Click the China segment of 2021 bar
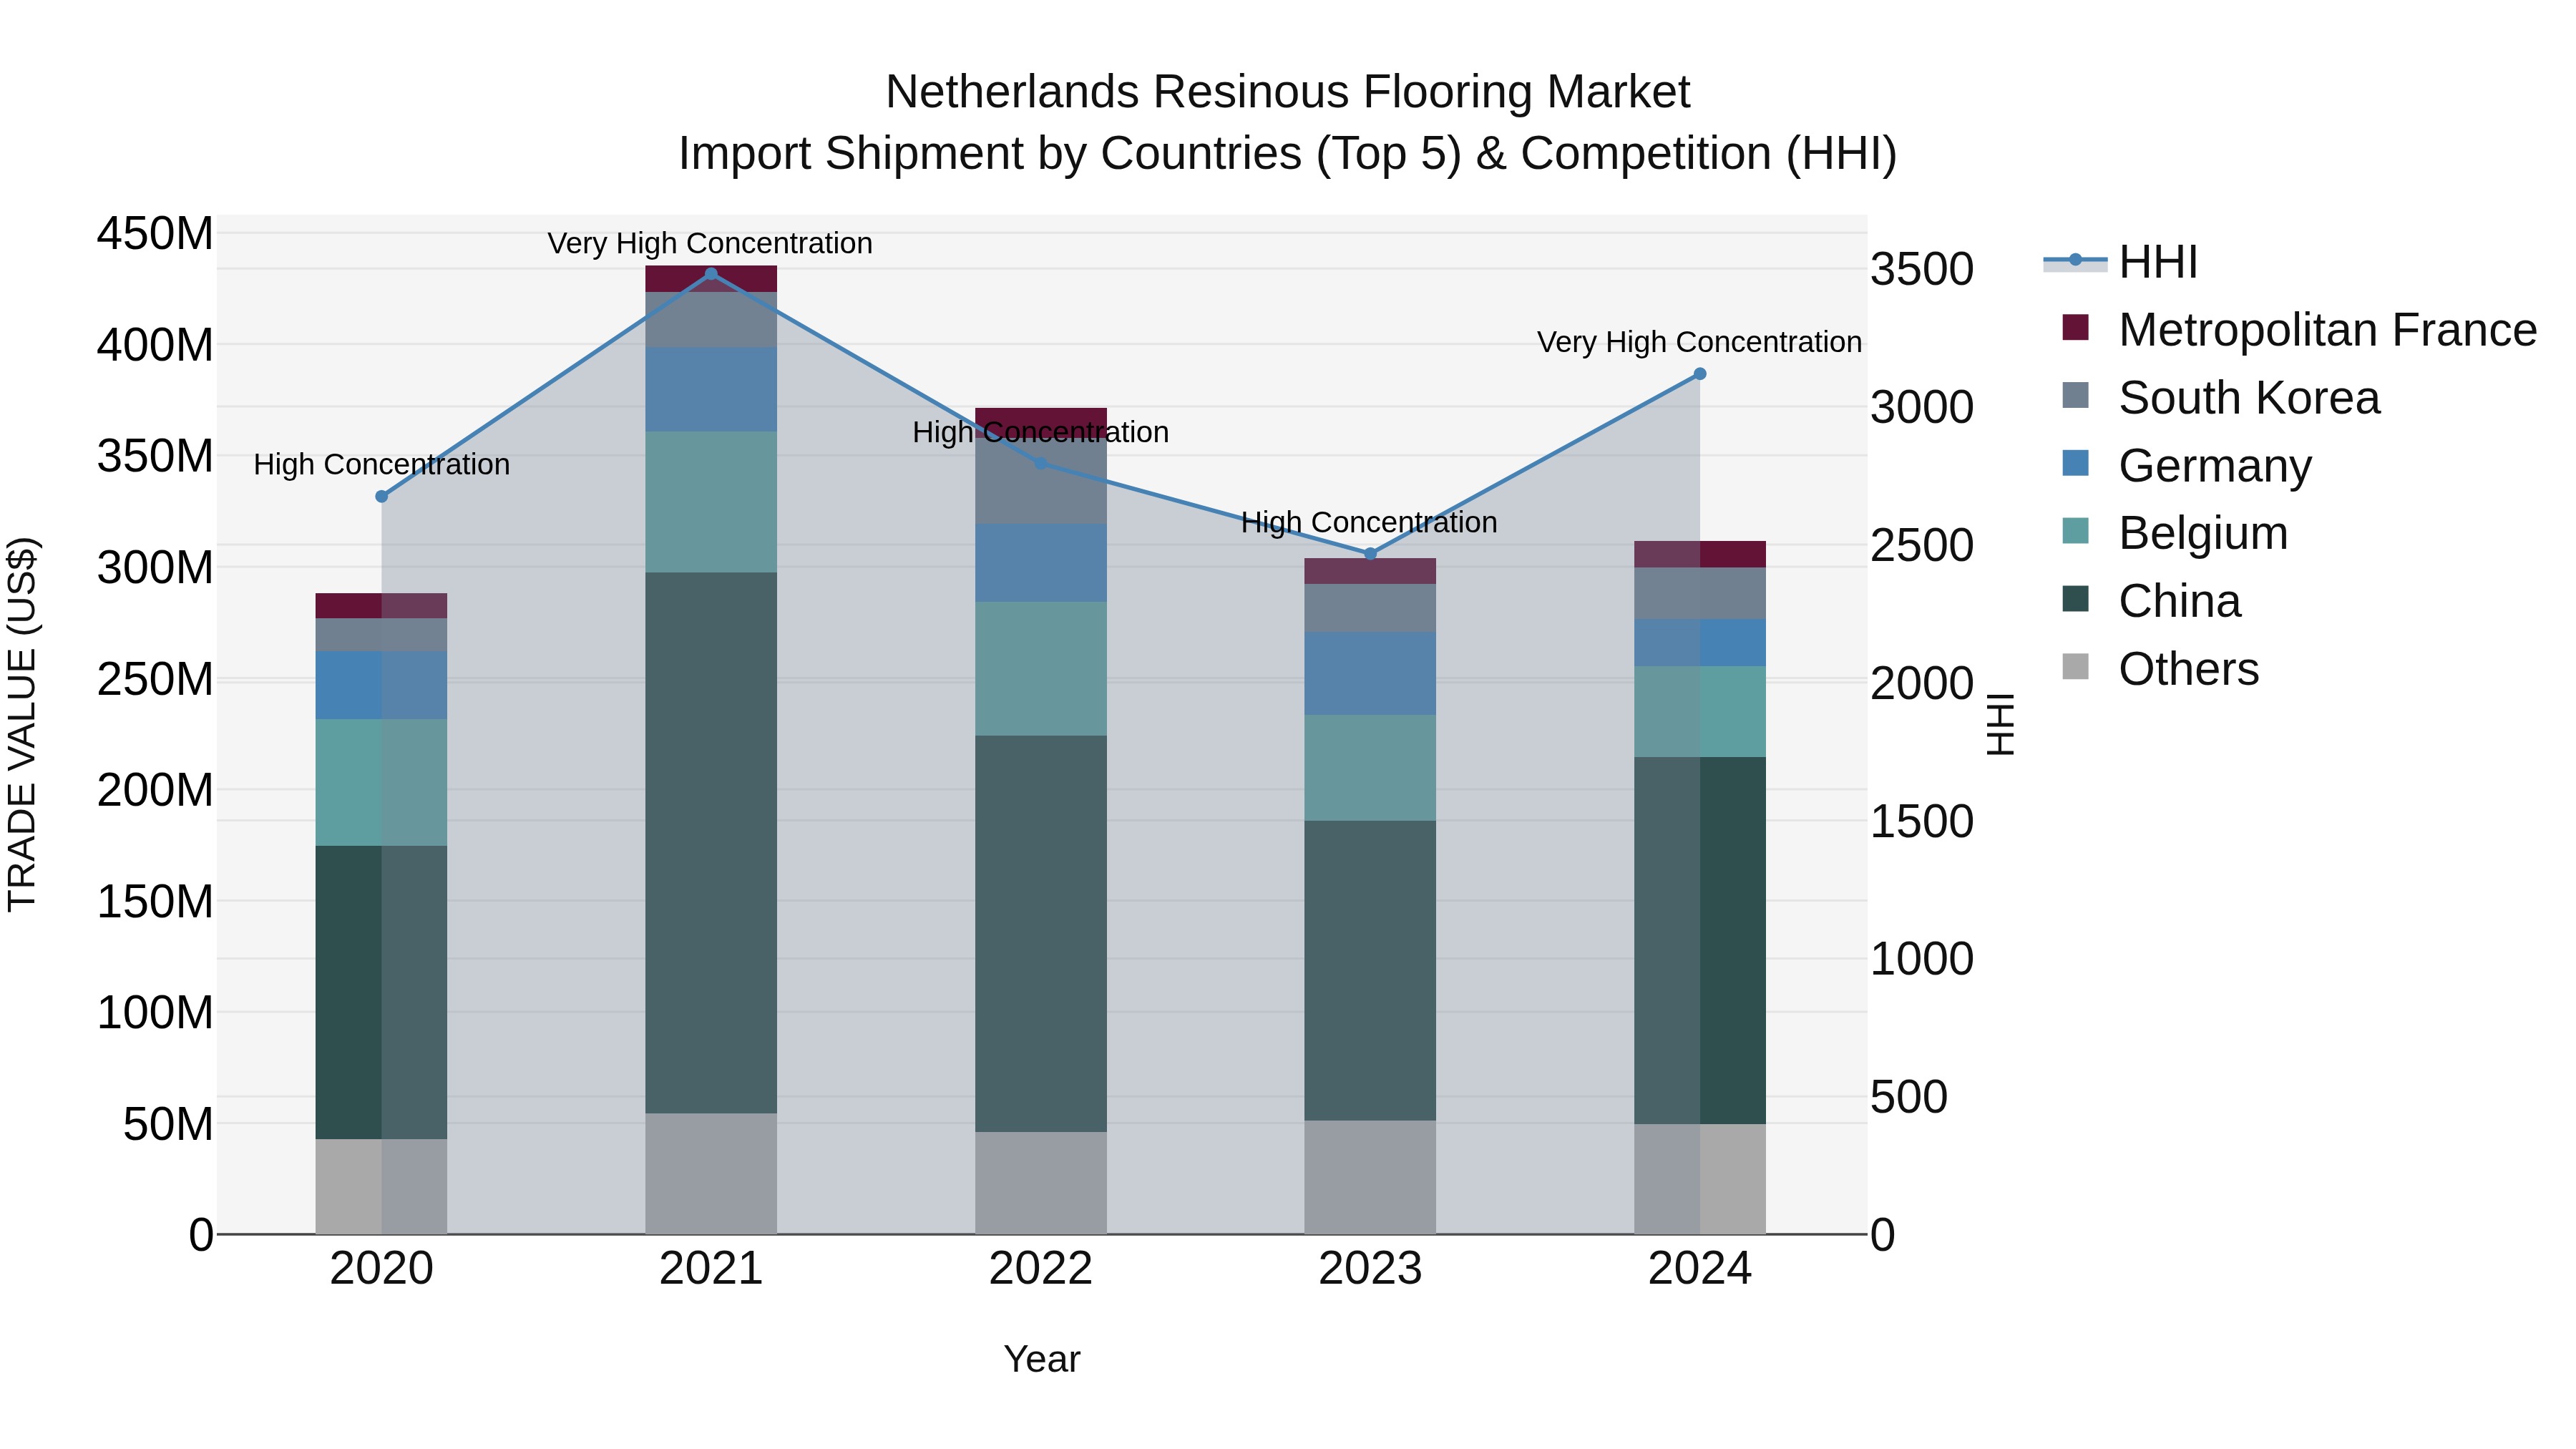 (x=711, y=843)
